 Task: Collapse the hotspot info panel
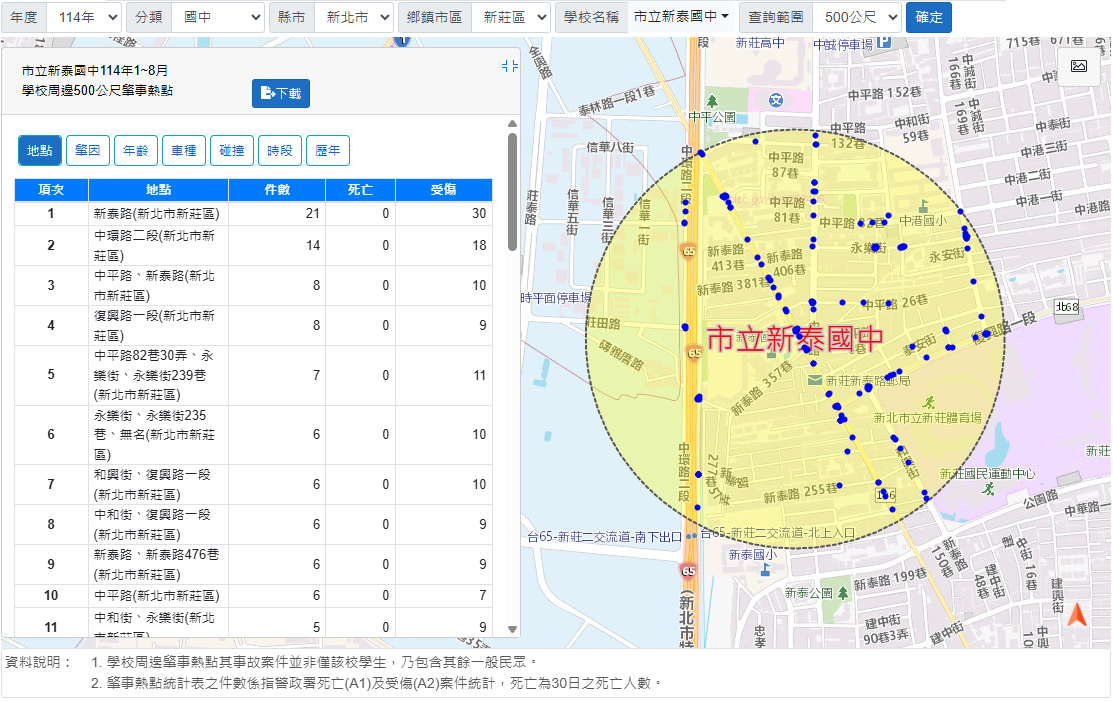(x=509, y=66)
